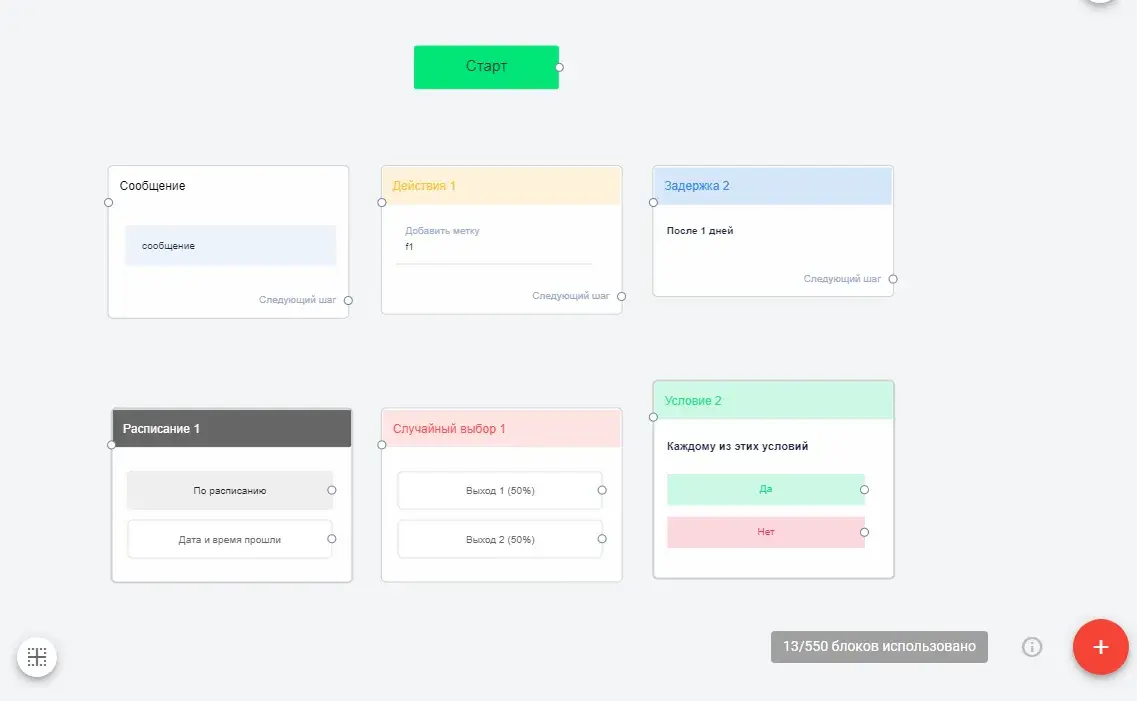This screenshot has height=701, width=1137.
Task: Click Условие 2 block input connector
Action: point(653,418)
